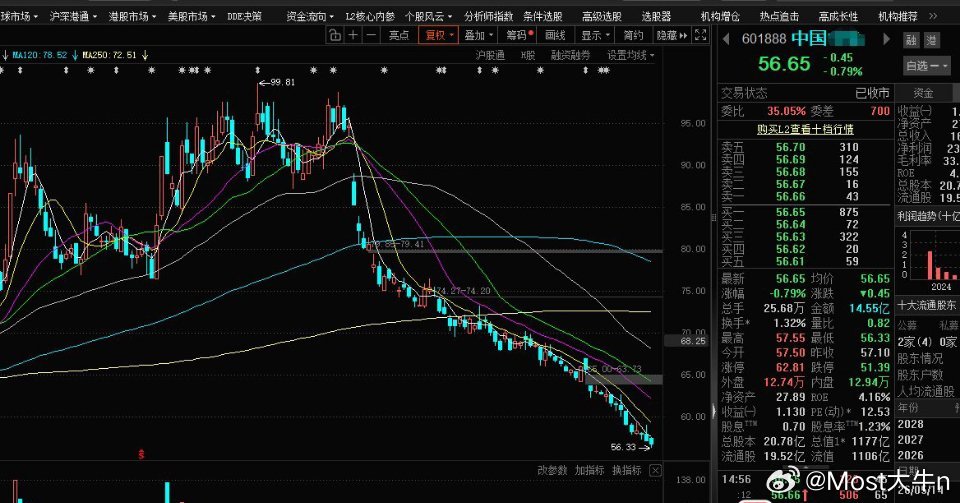
Task: Toggle 高点 high point display
Action: tap(399, 35)
